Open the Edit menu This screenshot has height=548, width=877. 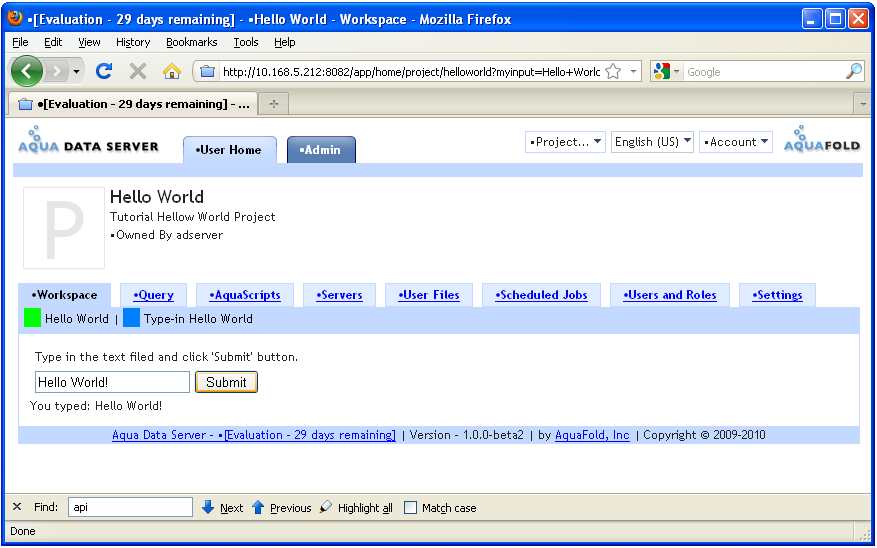[53, 42]
